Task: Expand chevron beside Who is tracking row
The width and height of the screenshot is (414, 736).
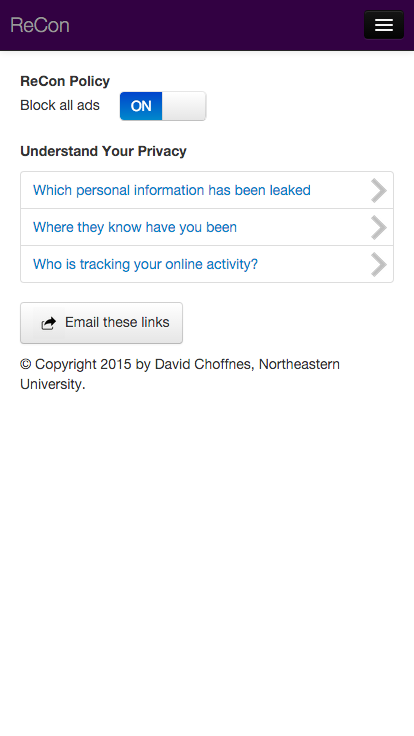Action: click(x=379, y=264)
